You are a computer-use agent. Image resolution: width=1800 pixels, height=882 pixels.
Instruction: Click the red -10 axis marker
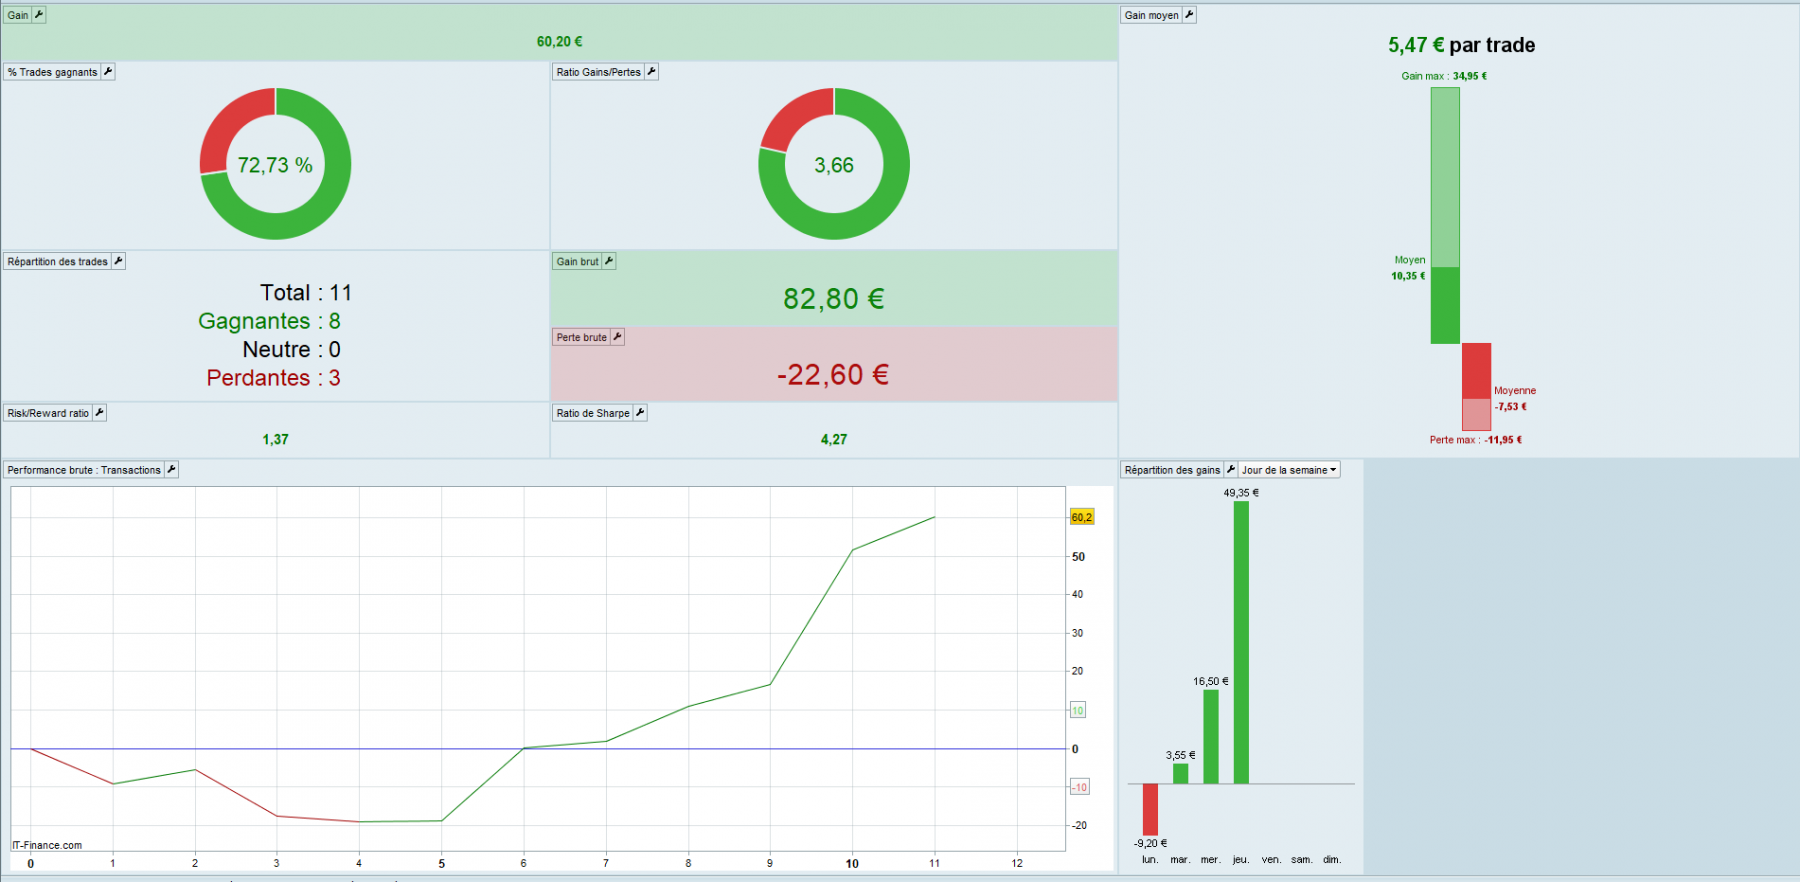pos(1080,787)
